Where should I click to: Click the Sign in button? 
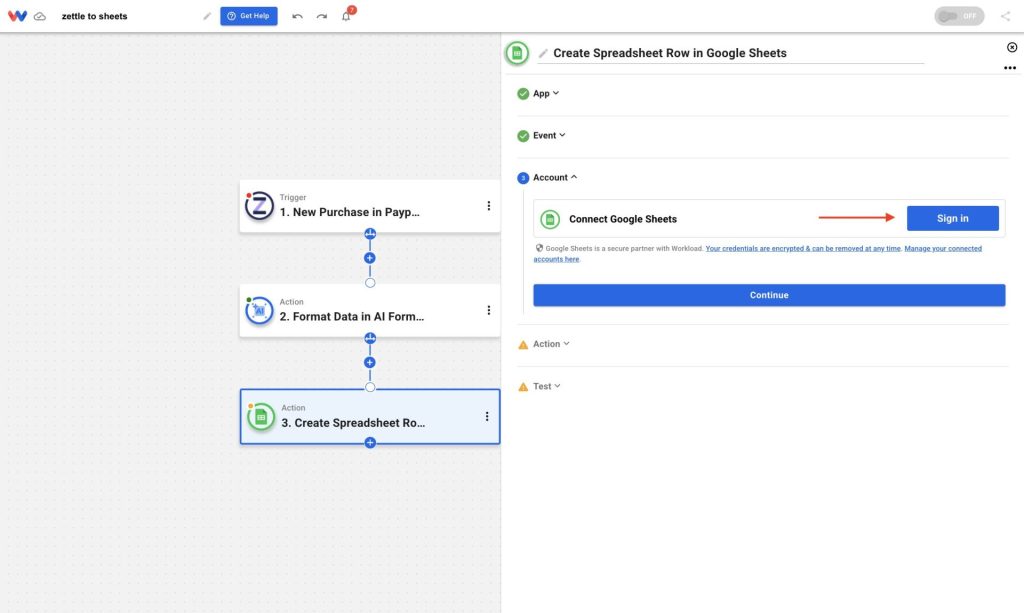coord(953,218)
